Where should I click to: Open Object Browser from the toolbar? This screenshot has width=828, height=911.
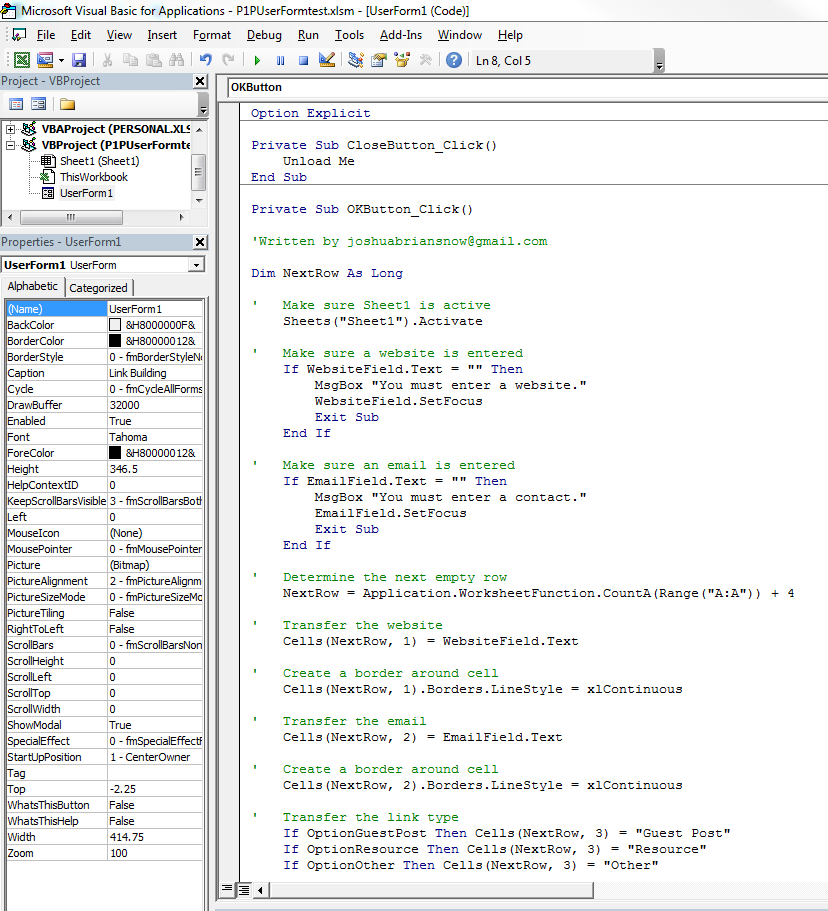coord(403,60)
